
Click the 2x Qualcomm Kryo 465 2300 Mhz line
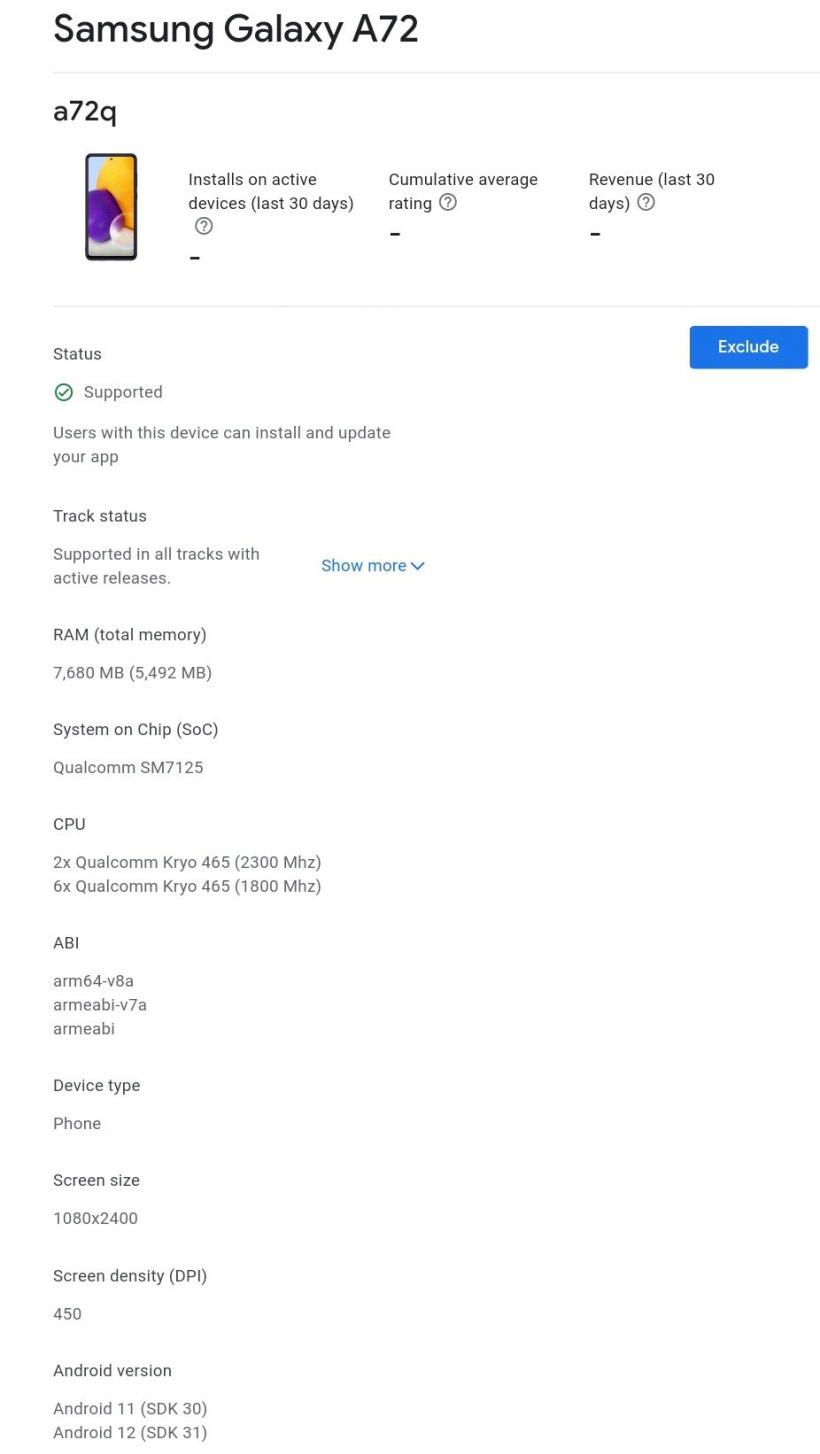(187, 862)
